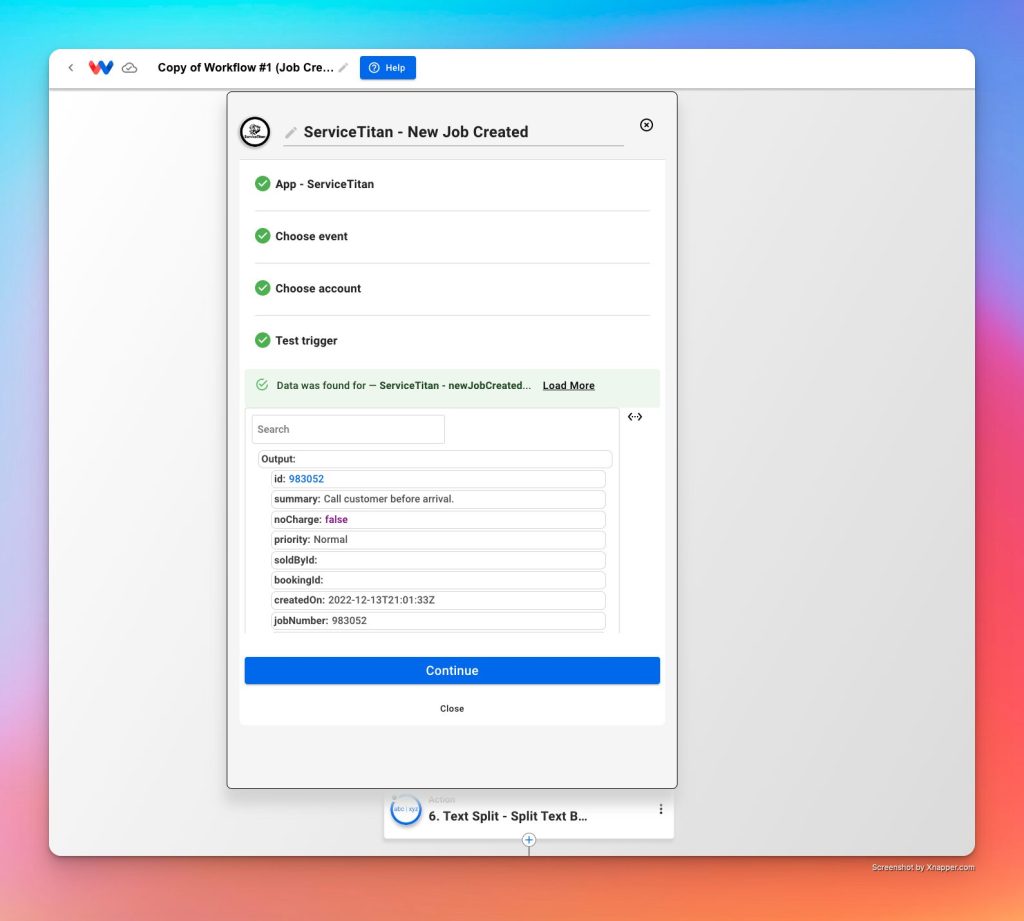This screenshot has height=921, width=1024.
Task: Select the summary: Call customer before arrival row
Action: tap(438, 499)
